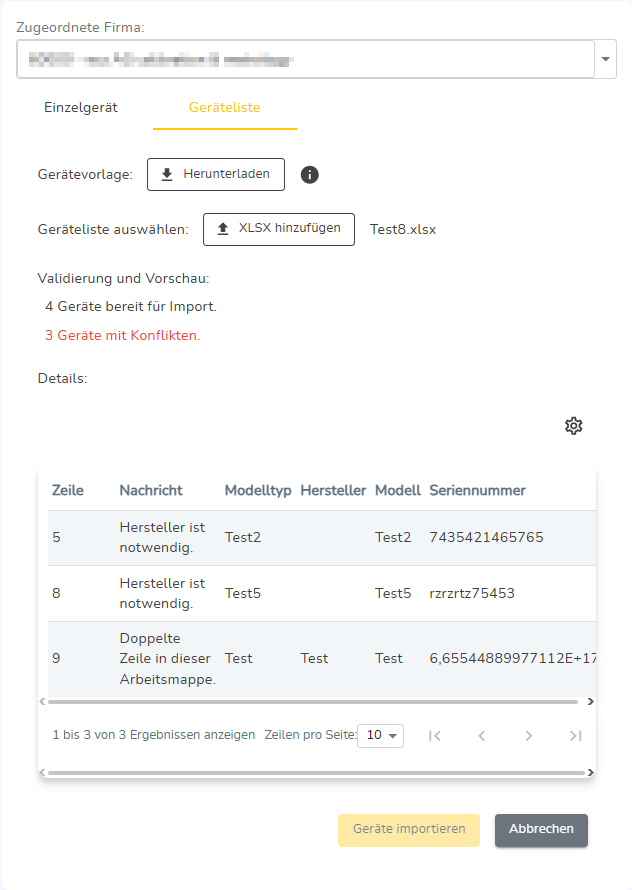Open the Zeilen pro Seite dropdown
The image size is (632, 890).
[x=380, y=736]
